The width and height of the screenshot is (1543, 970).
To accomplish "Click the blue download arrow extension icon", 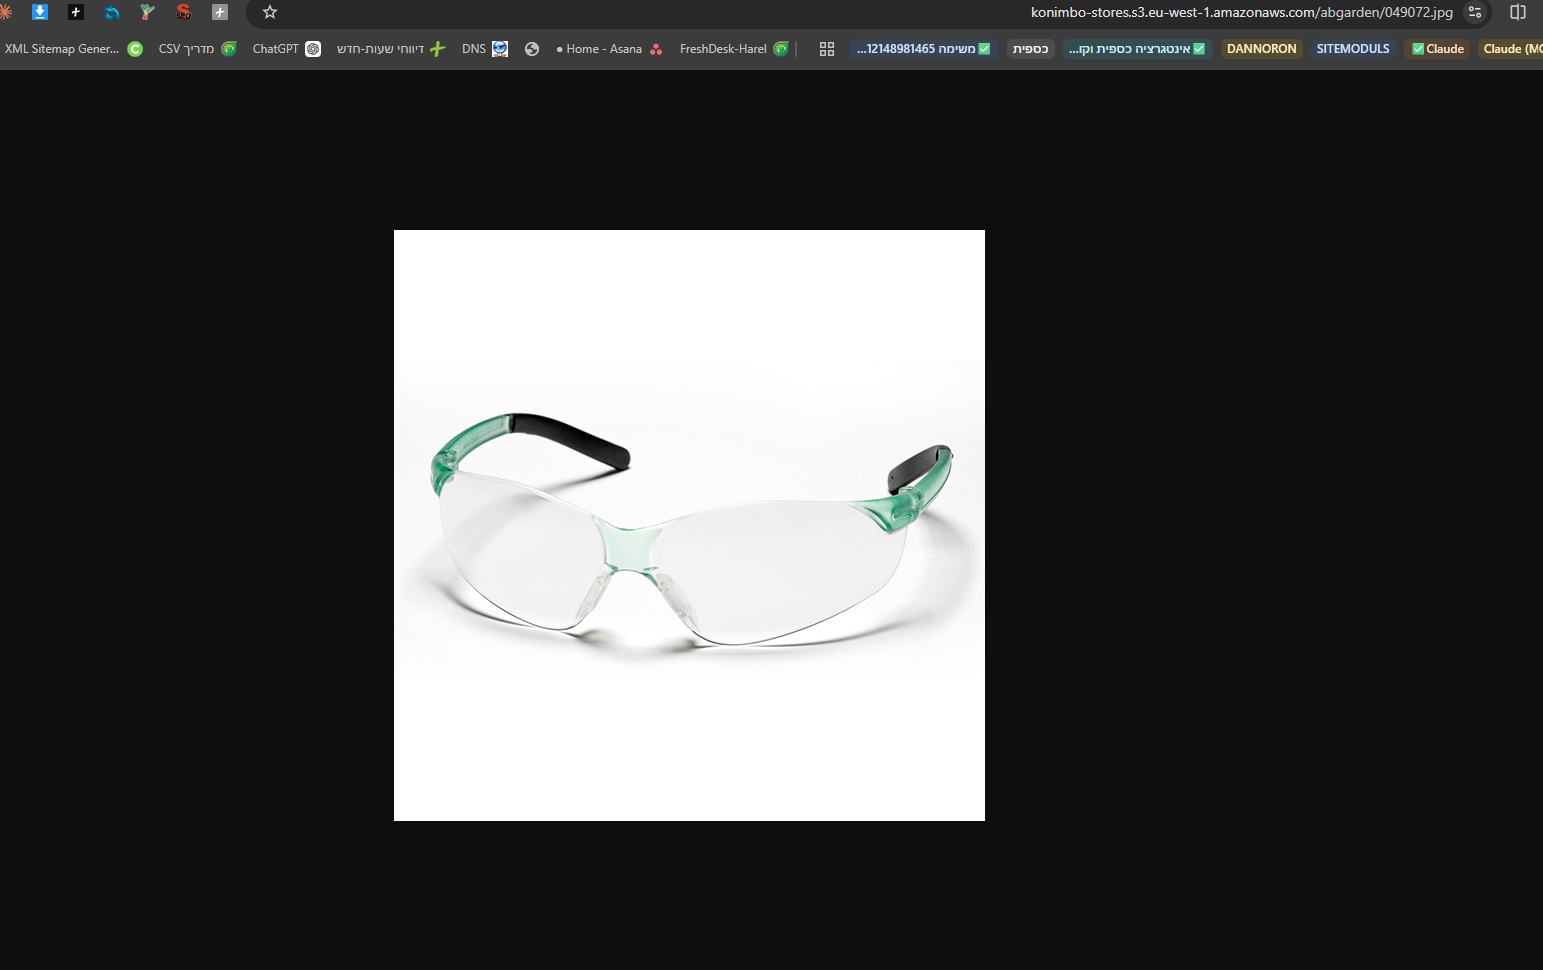I will coord(40,12).
